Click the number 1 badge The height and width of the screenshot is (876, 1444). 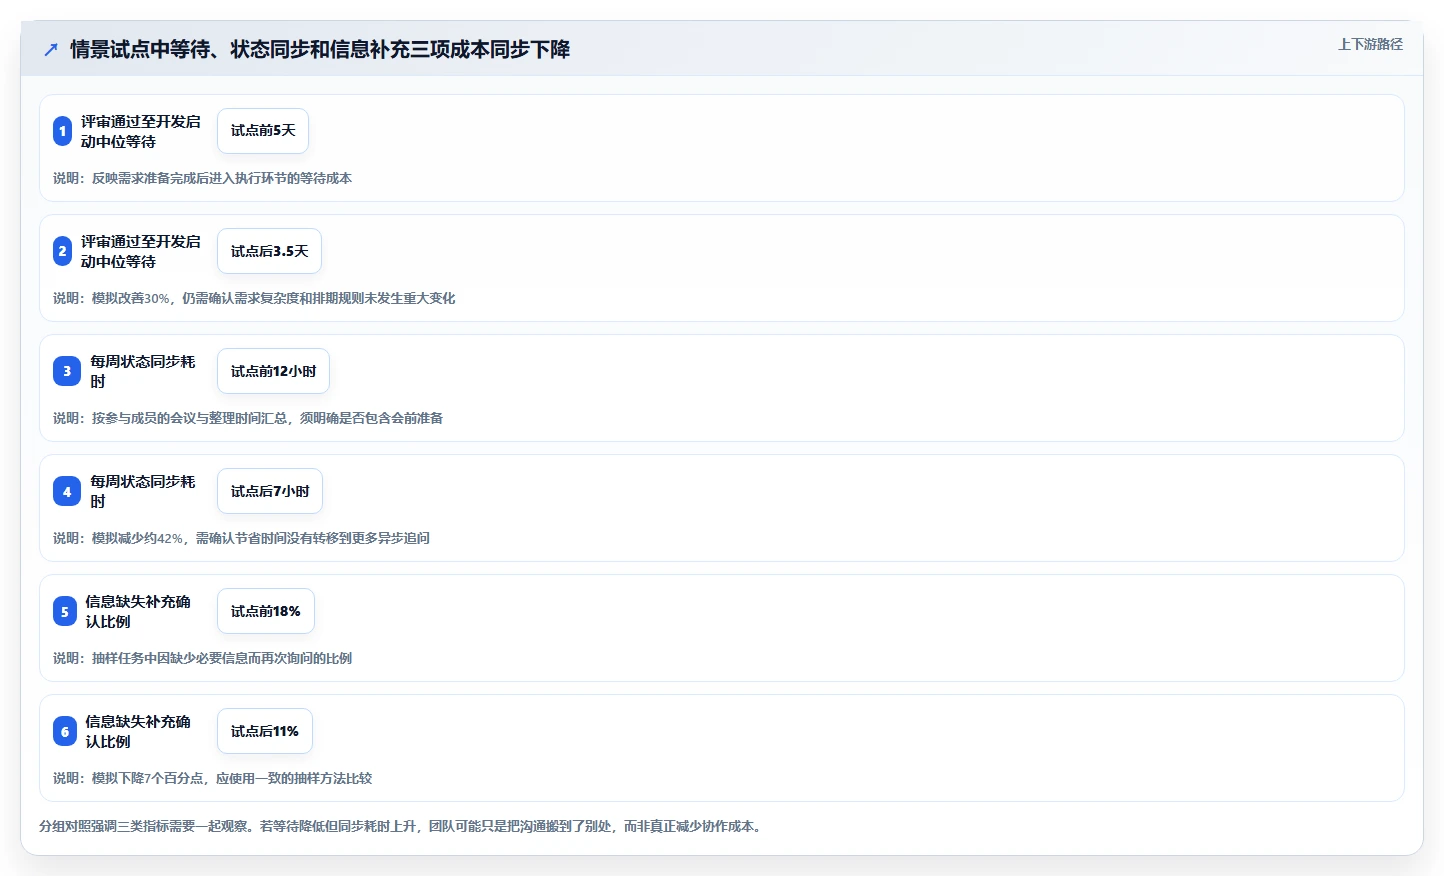pyautogui.click(x=62, y=131)
